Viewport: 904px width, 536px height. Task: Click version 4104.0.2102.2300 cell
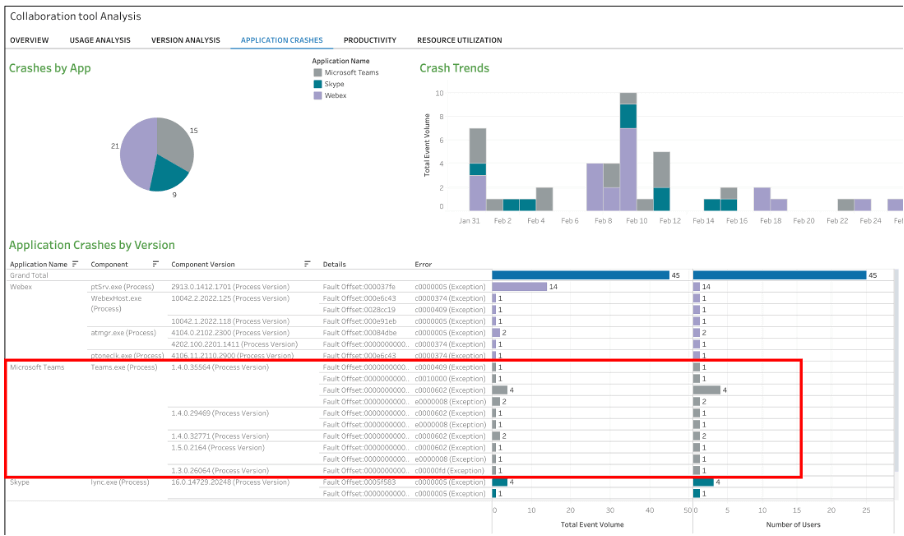coord(231,333)
